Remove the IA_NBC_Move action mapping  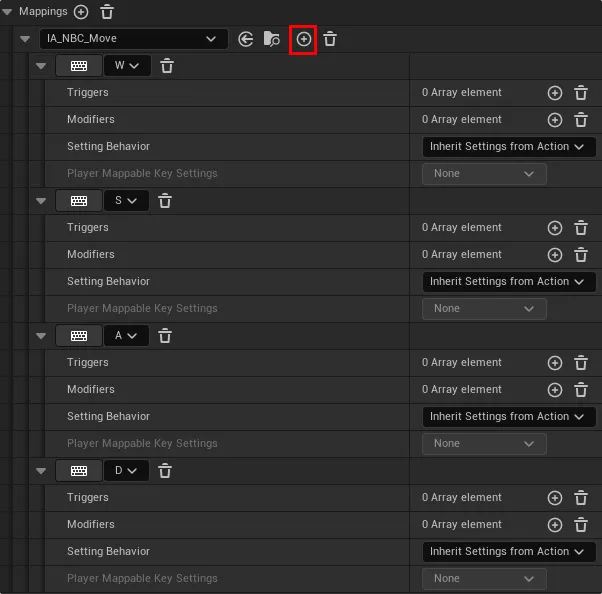330,39
